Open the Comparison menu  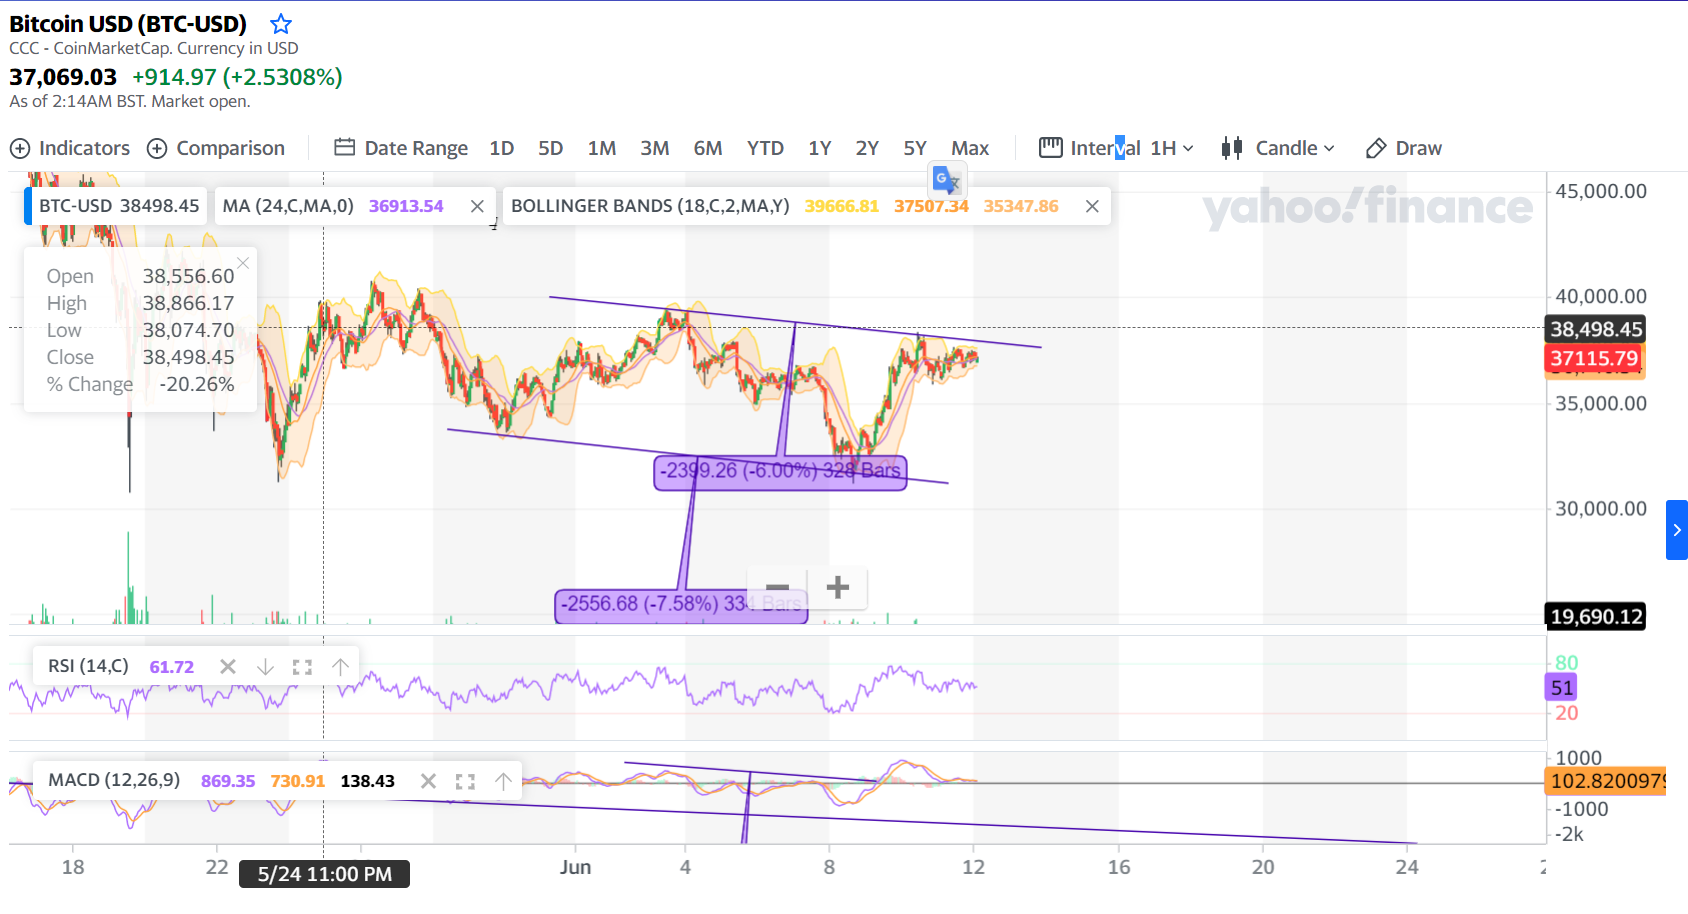tap(216, 148)
